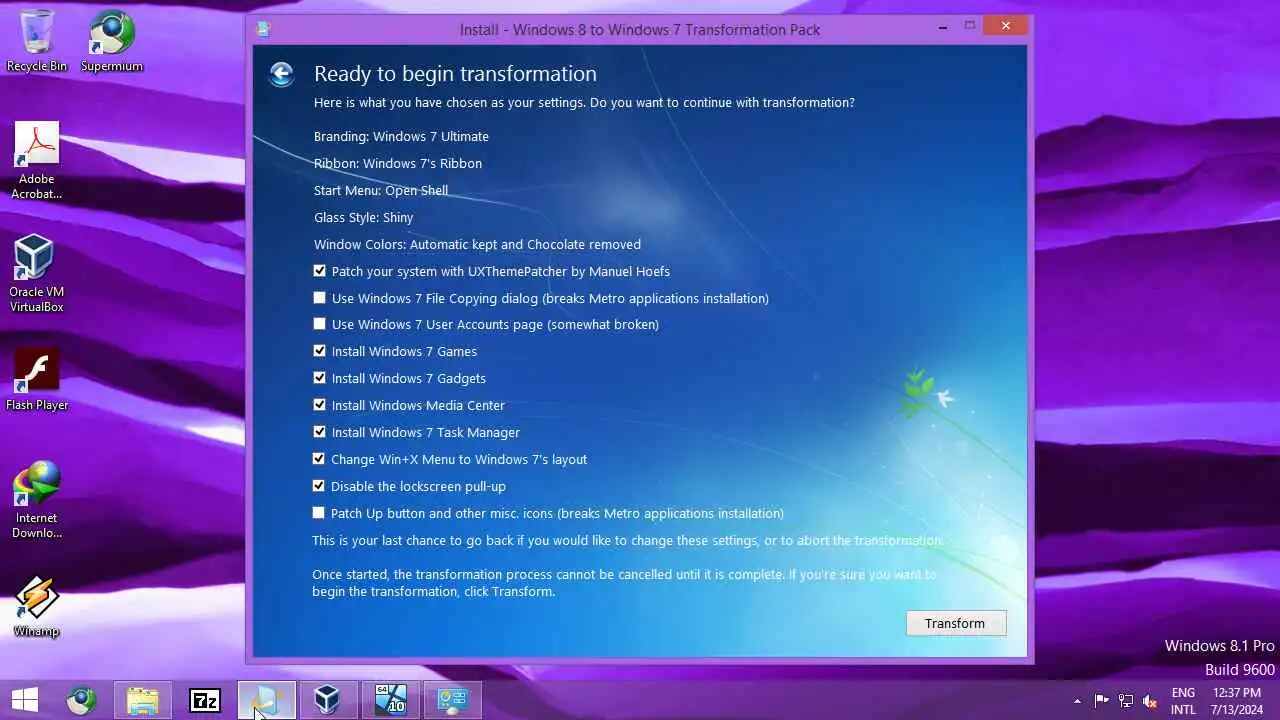
Task: Open Action Center flag icon
Action: pyautogui.click(x=1102, y=701)
